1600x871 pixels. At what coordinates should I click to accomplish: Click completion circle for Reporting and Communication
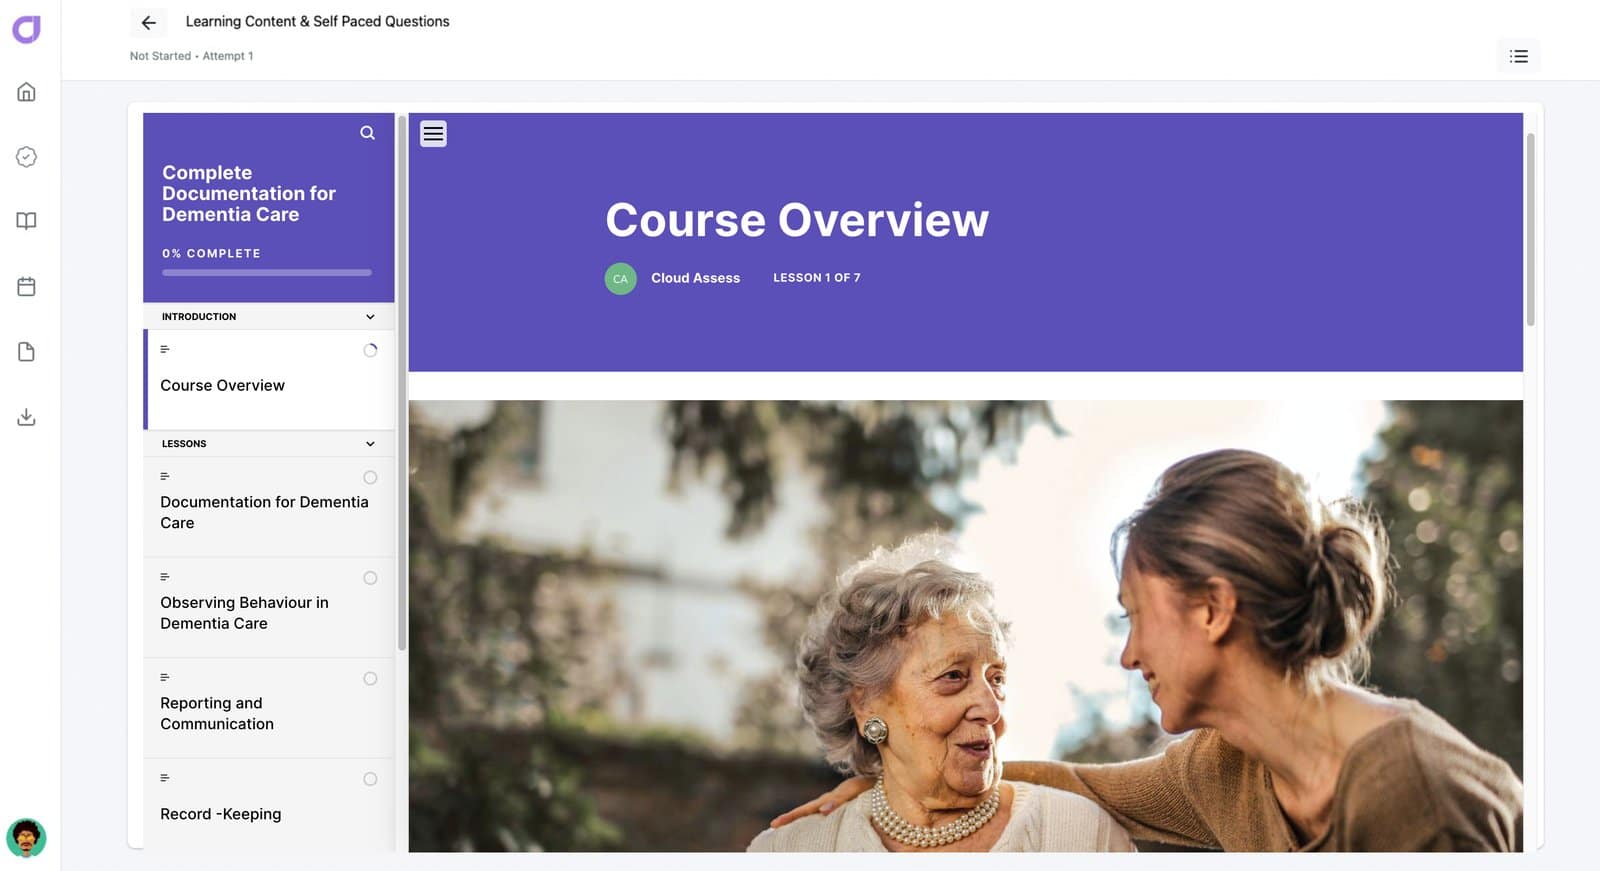click(370, 679)
